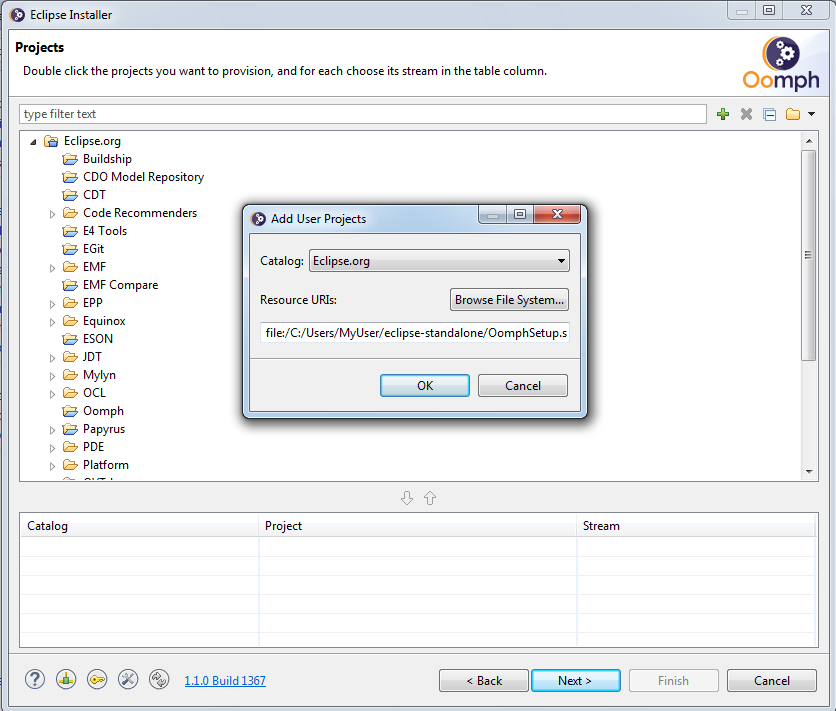This screenshot has width=836, height=711.
Task: Click the Resource URIs text field
Action: tap(415, 333)
